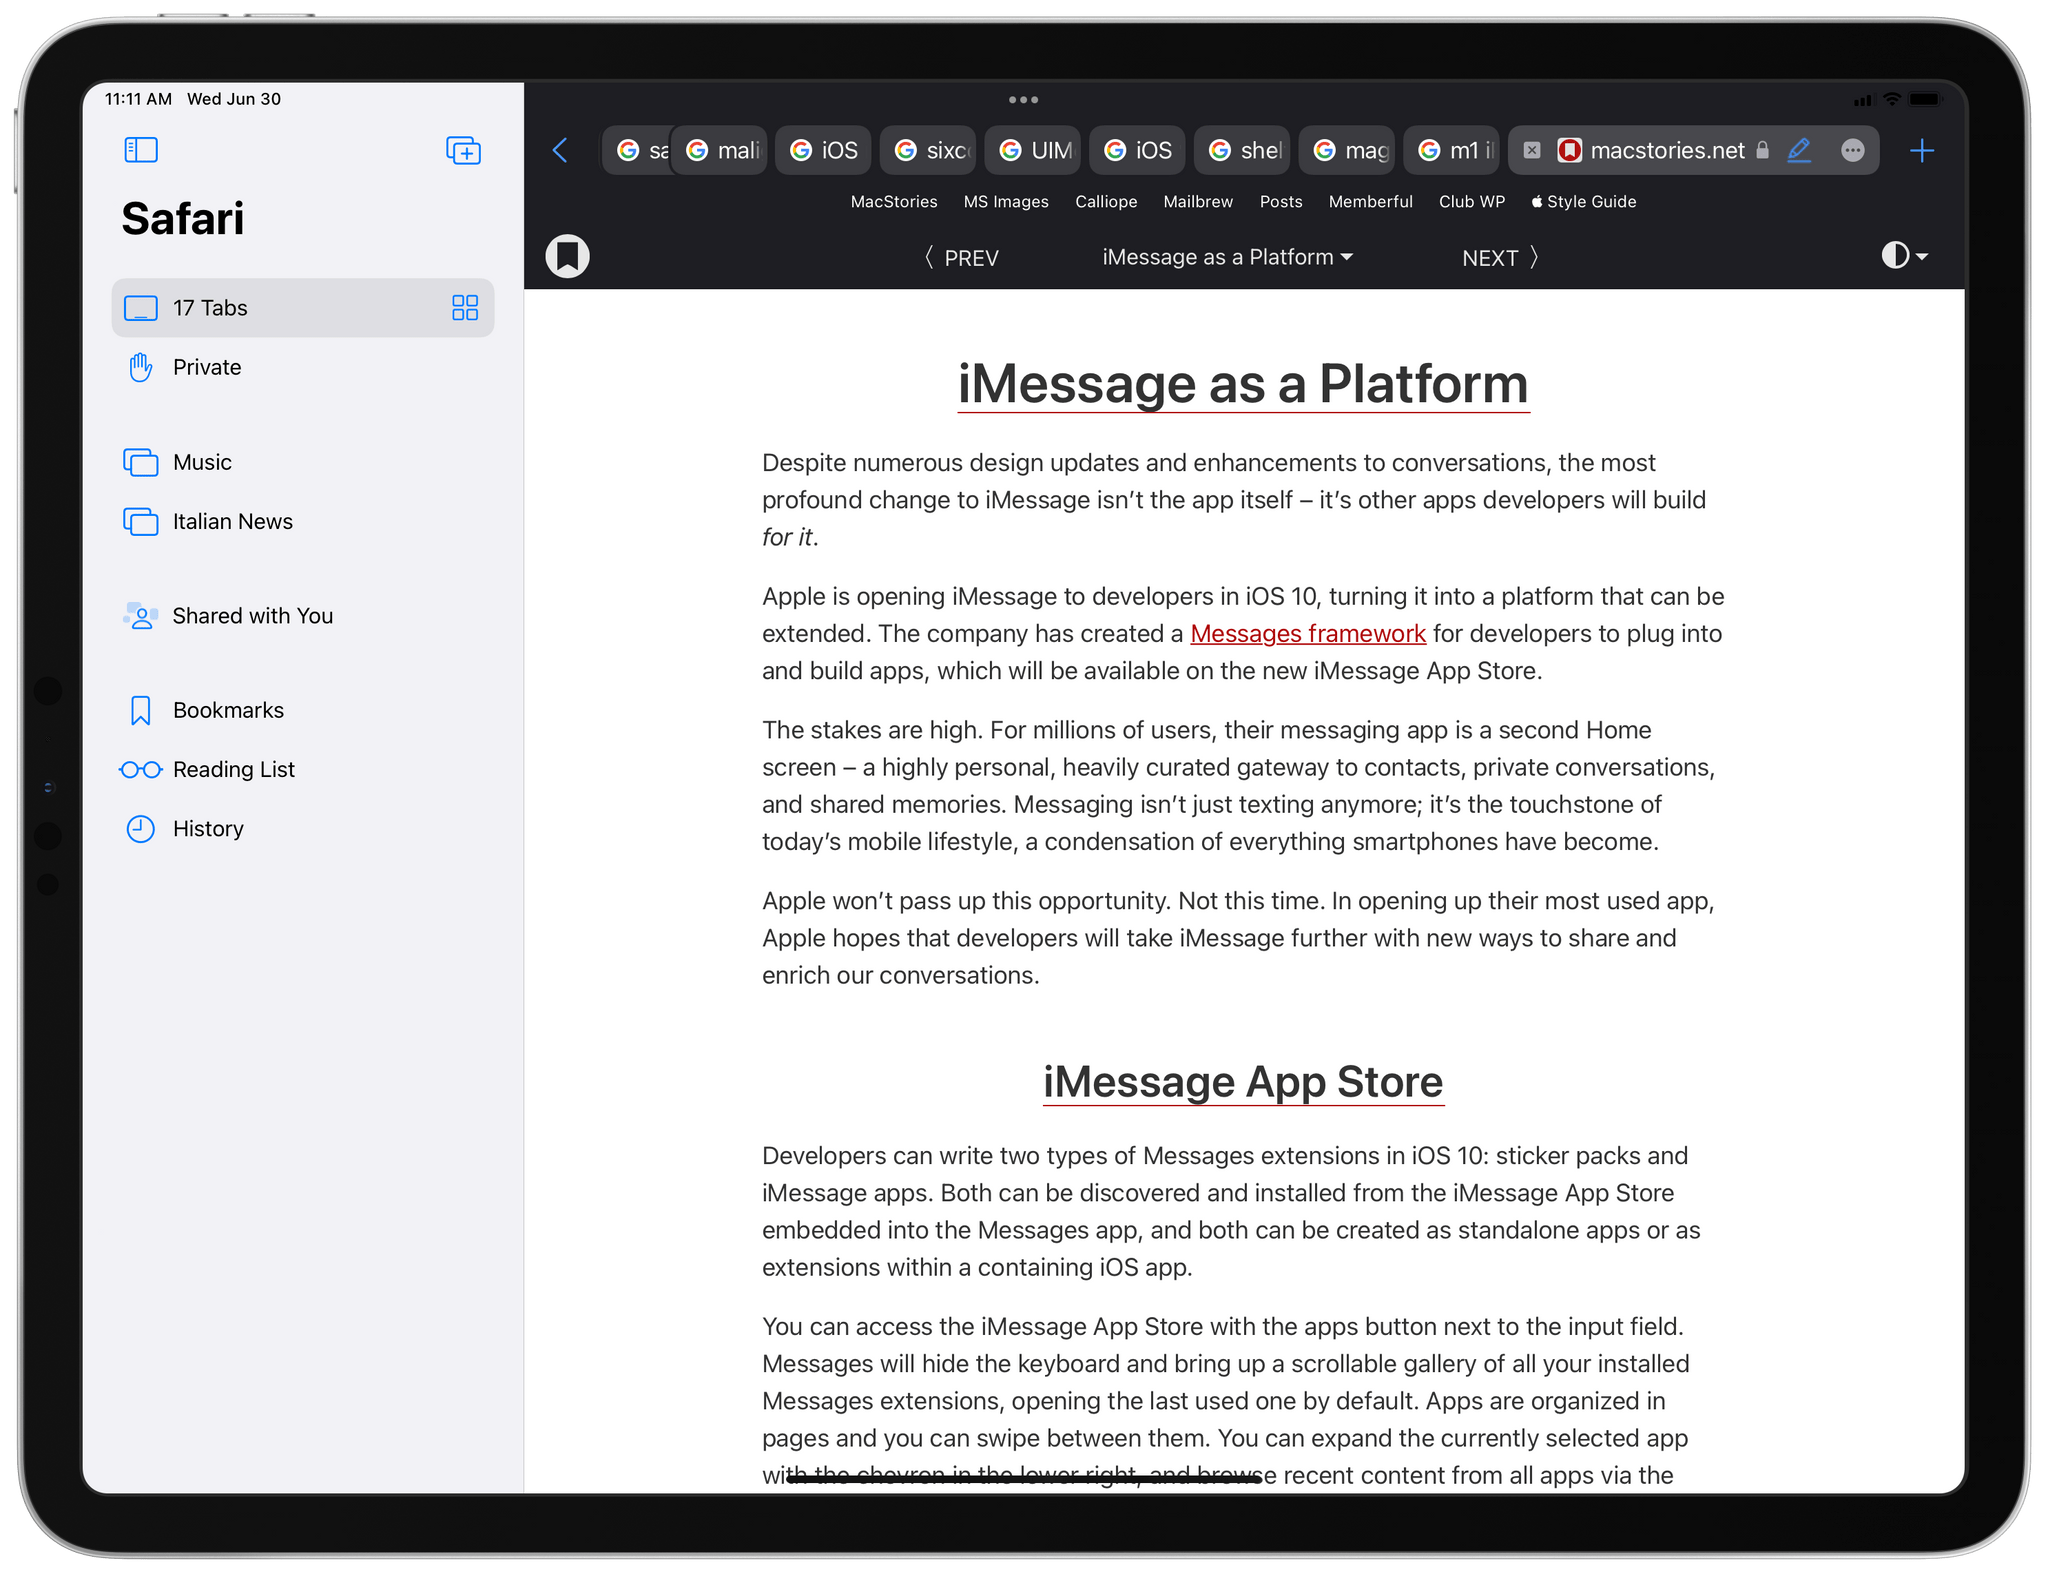Click the tab grid view expander in sidebar
The image size is (2048, 1576).
coord(464,308)
